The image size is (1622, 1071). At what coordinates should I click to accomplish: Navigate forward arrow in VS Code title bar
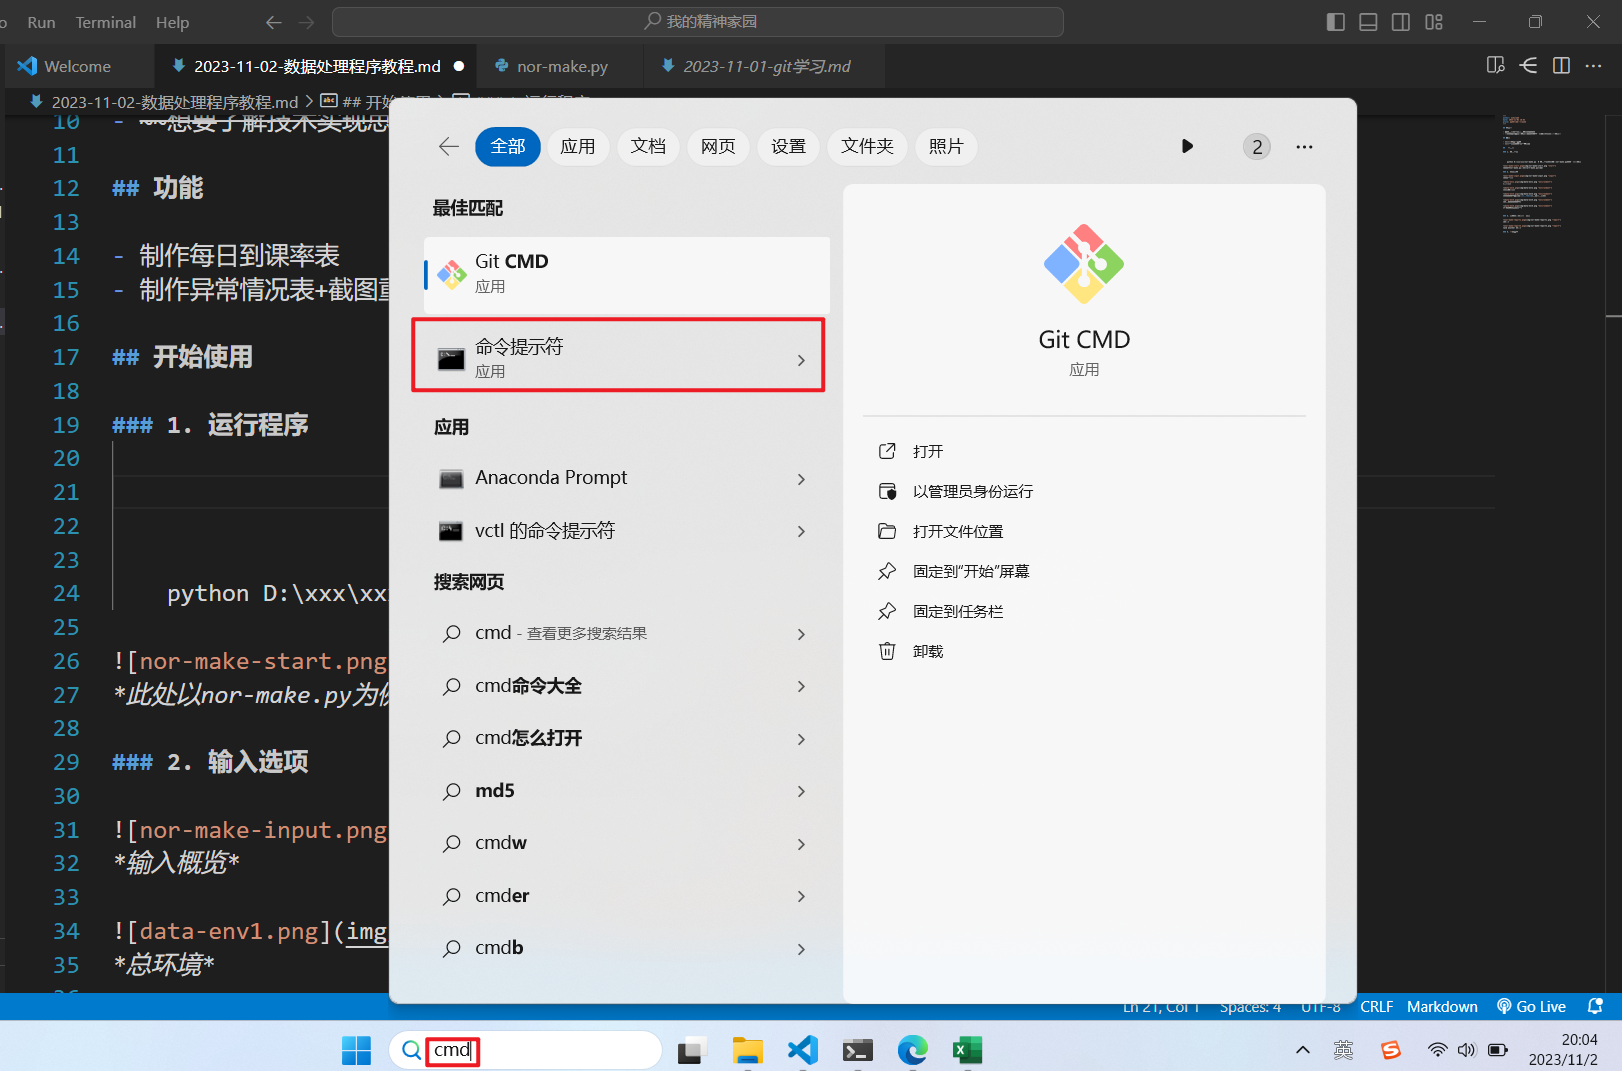point(306,22)
